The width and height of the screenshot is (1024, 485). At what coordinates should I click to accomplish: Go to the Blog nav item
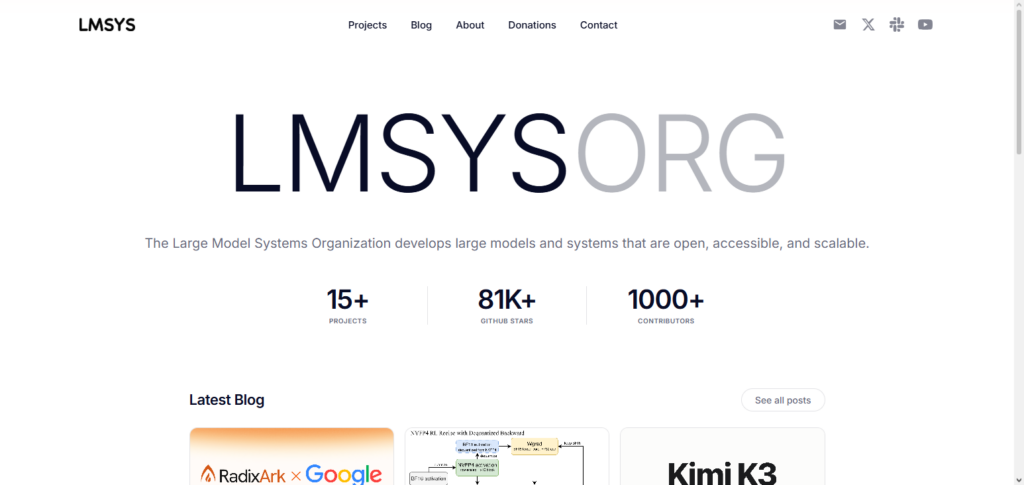point(421,25)
